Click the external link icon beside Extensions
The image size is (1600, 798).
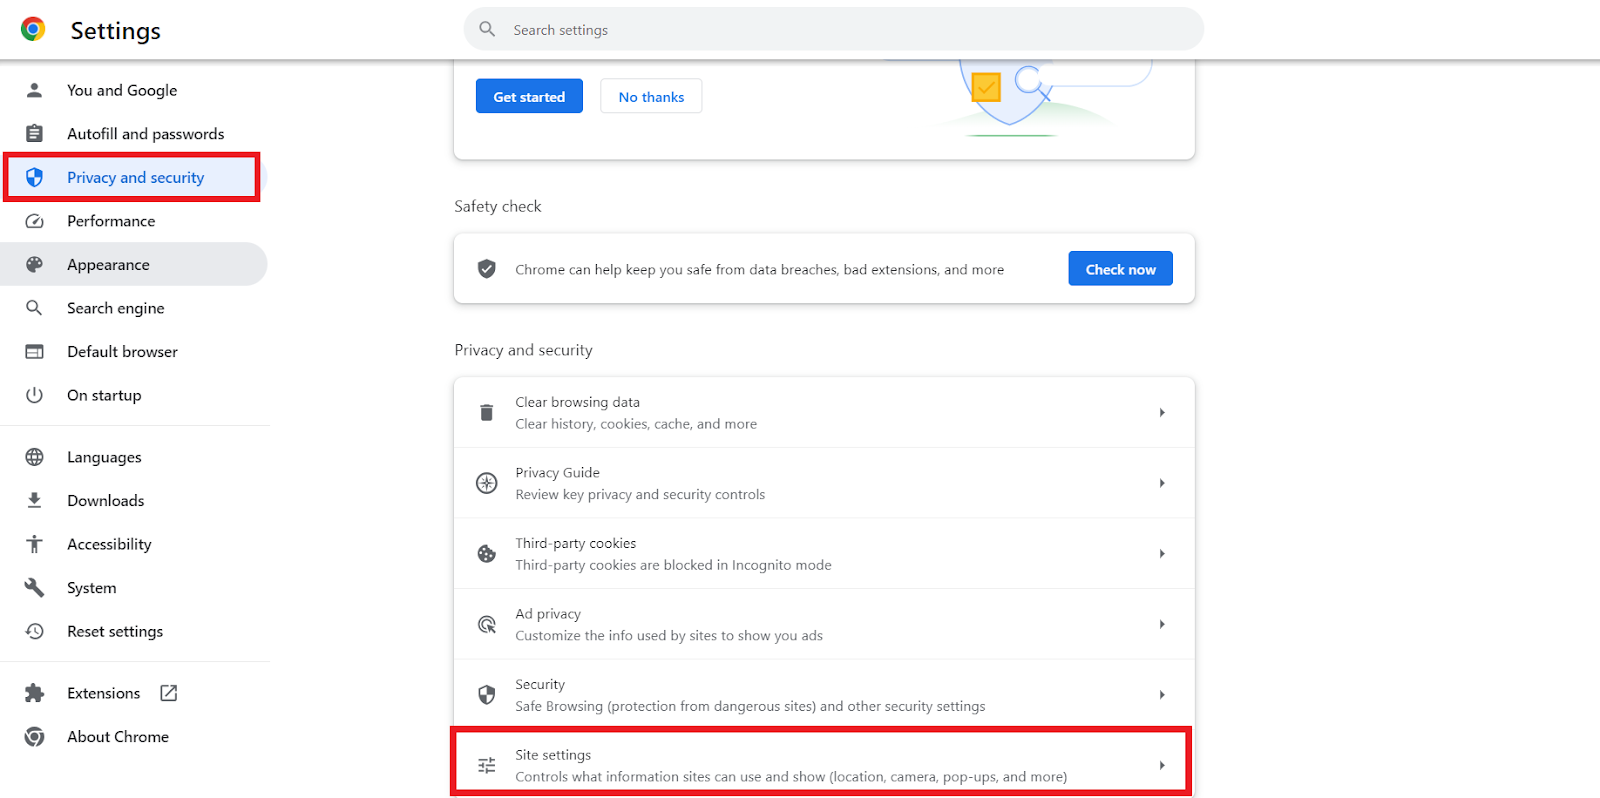(169, 693)
